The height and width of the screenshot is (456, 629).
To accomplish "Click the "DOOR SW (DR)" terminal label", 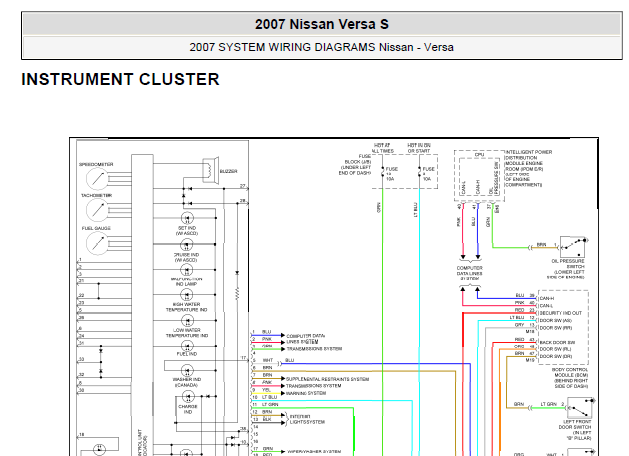I will (x=556, y=356).
